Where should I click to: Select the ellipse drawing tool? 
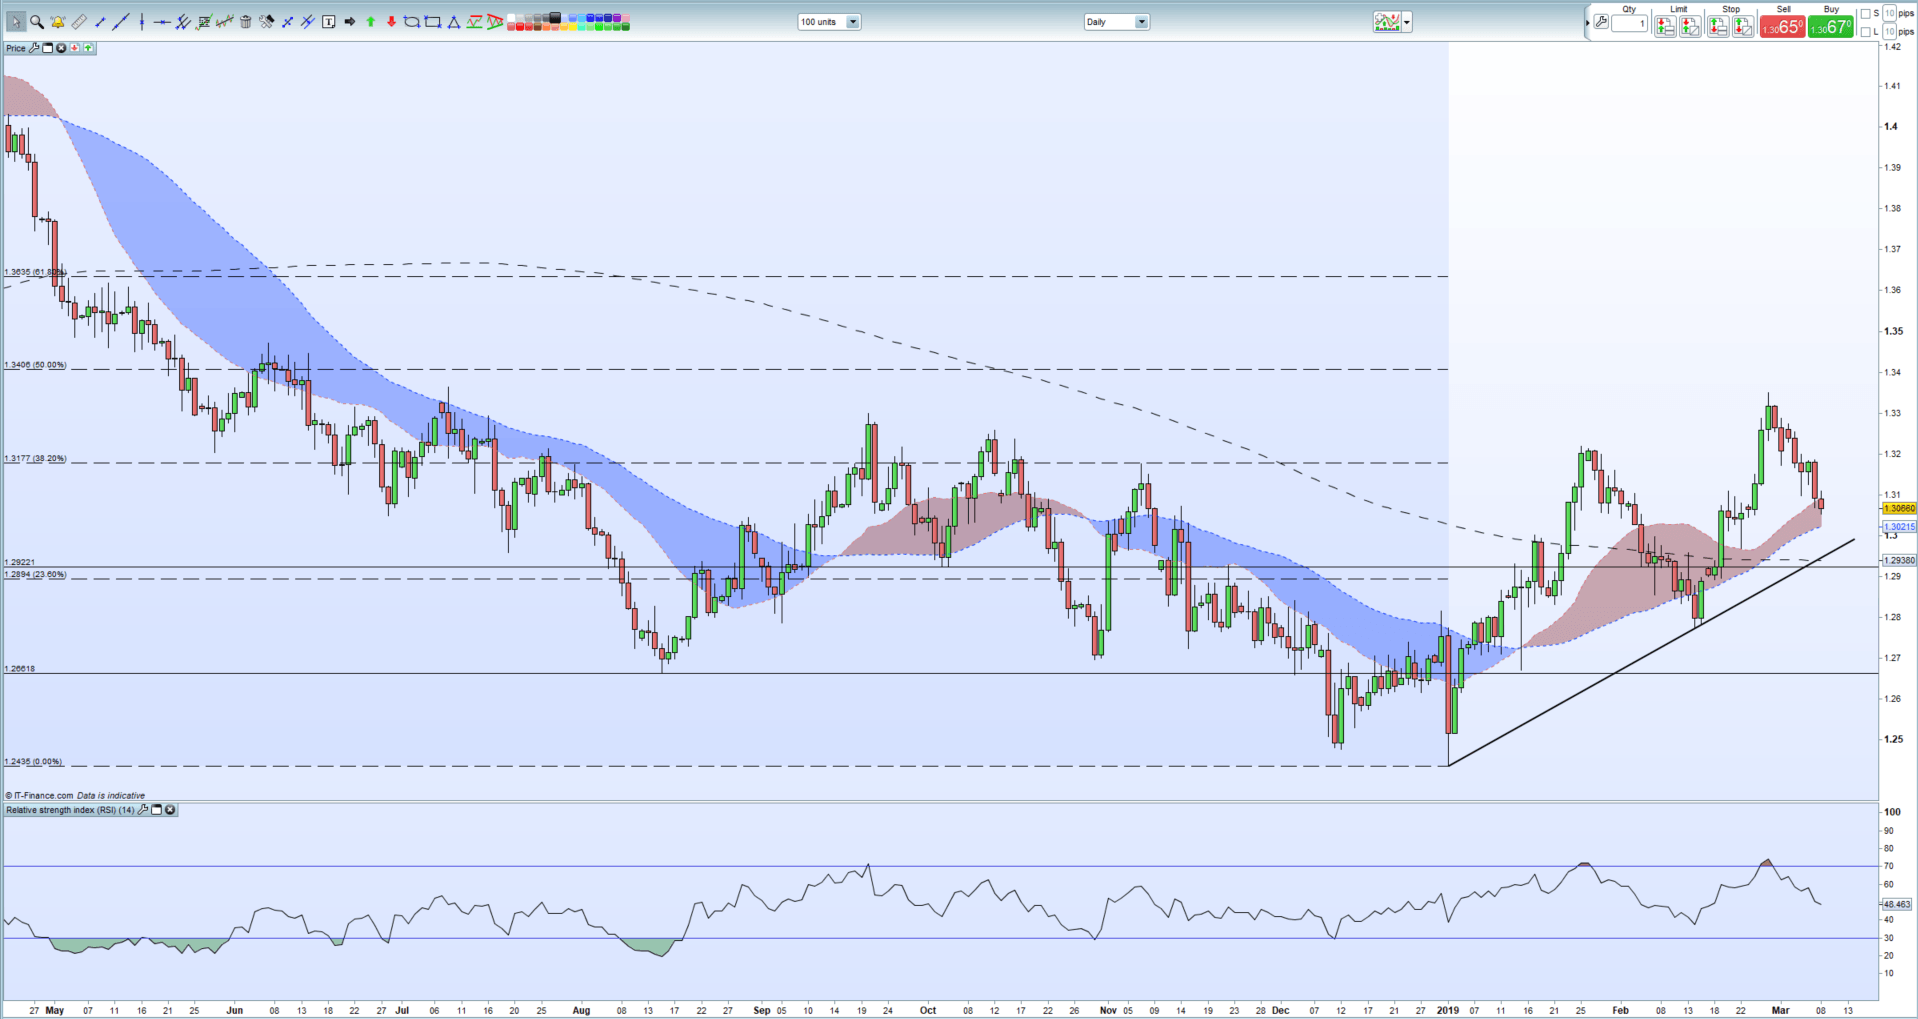pyautogui.click(x=411, y=22)
